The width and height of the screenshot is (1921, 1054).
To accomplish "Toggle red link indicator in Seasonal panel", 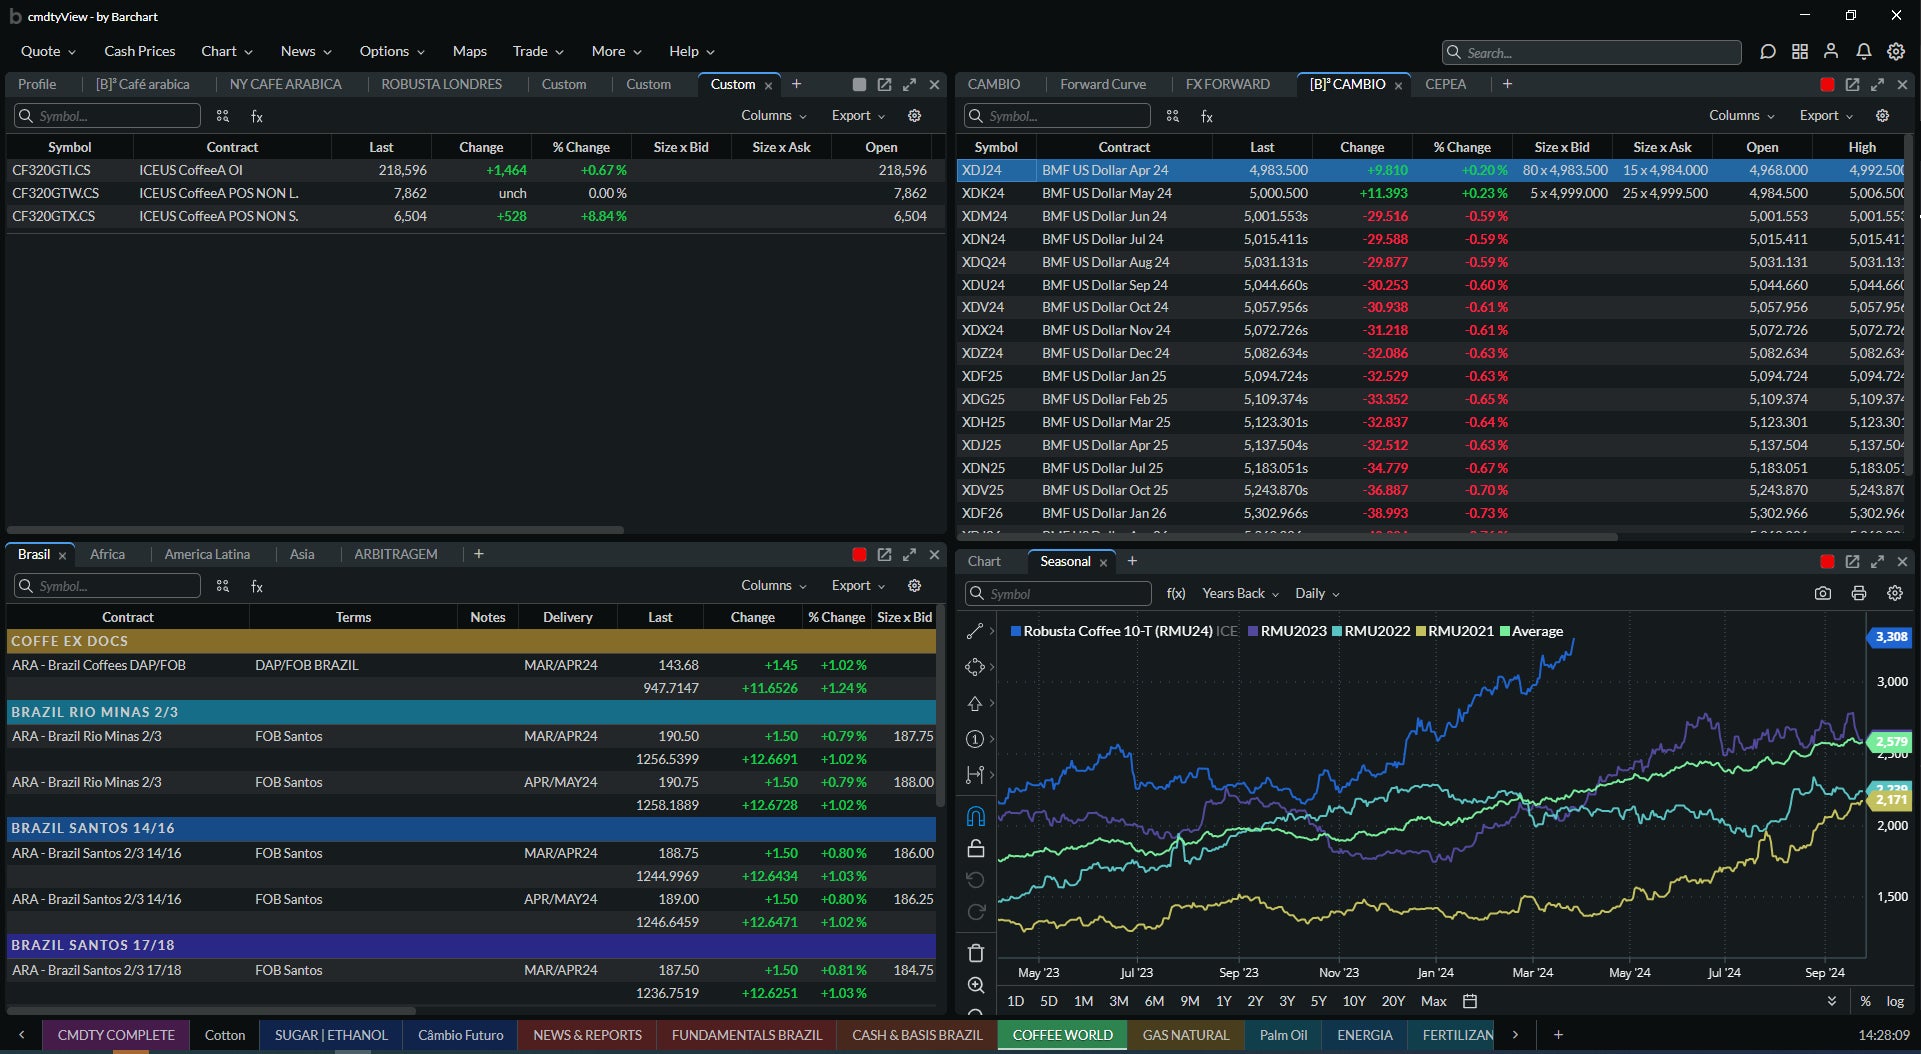I will coord(1827,562).
